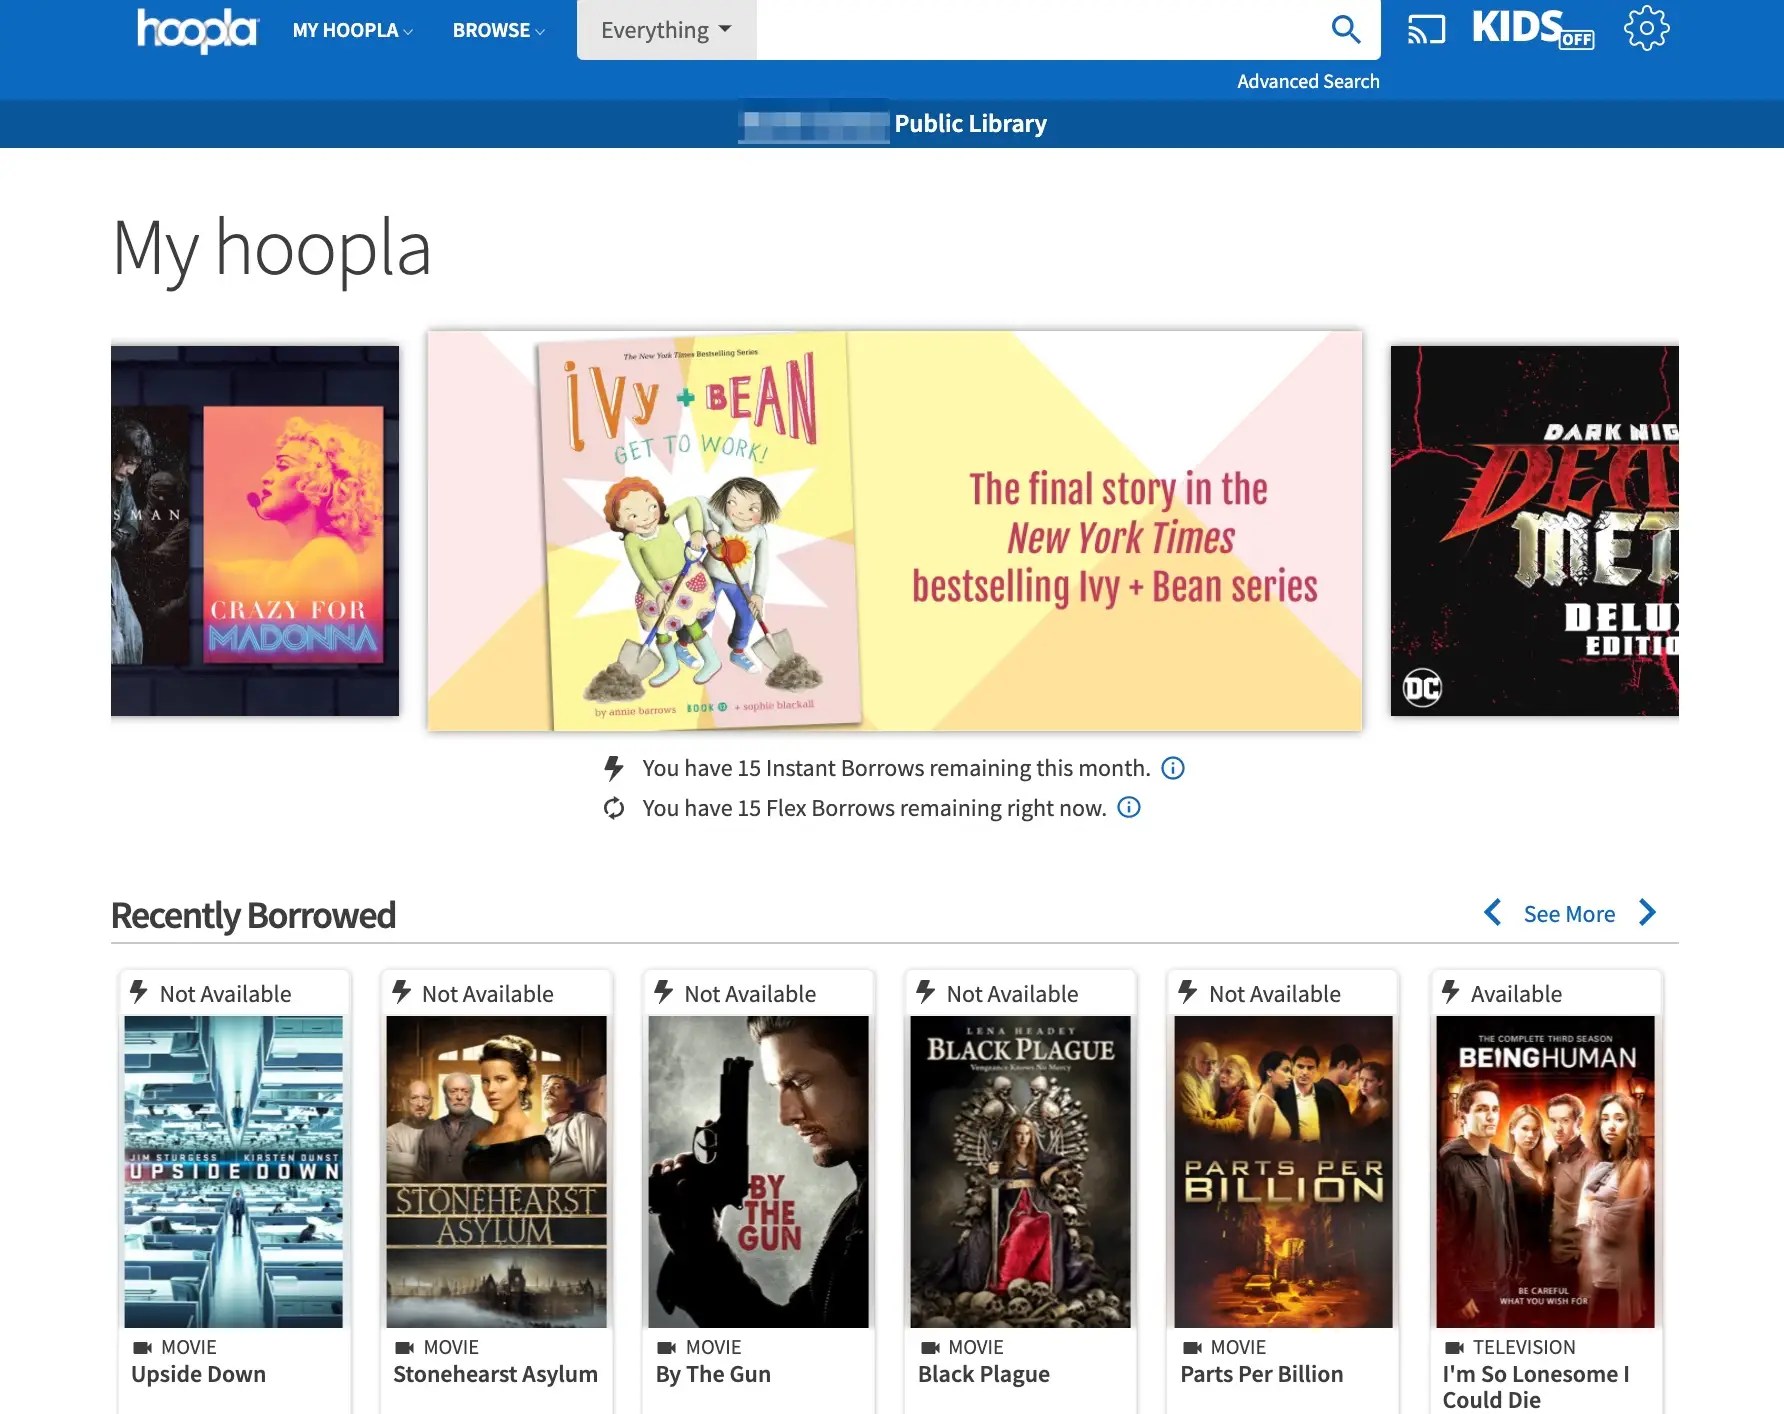This screenshot has height=1414, width=1784.
Task: Click the cast to device icon
Action: click(1426, 30)
